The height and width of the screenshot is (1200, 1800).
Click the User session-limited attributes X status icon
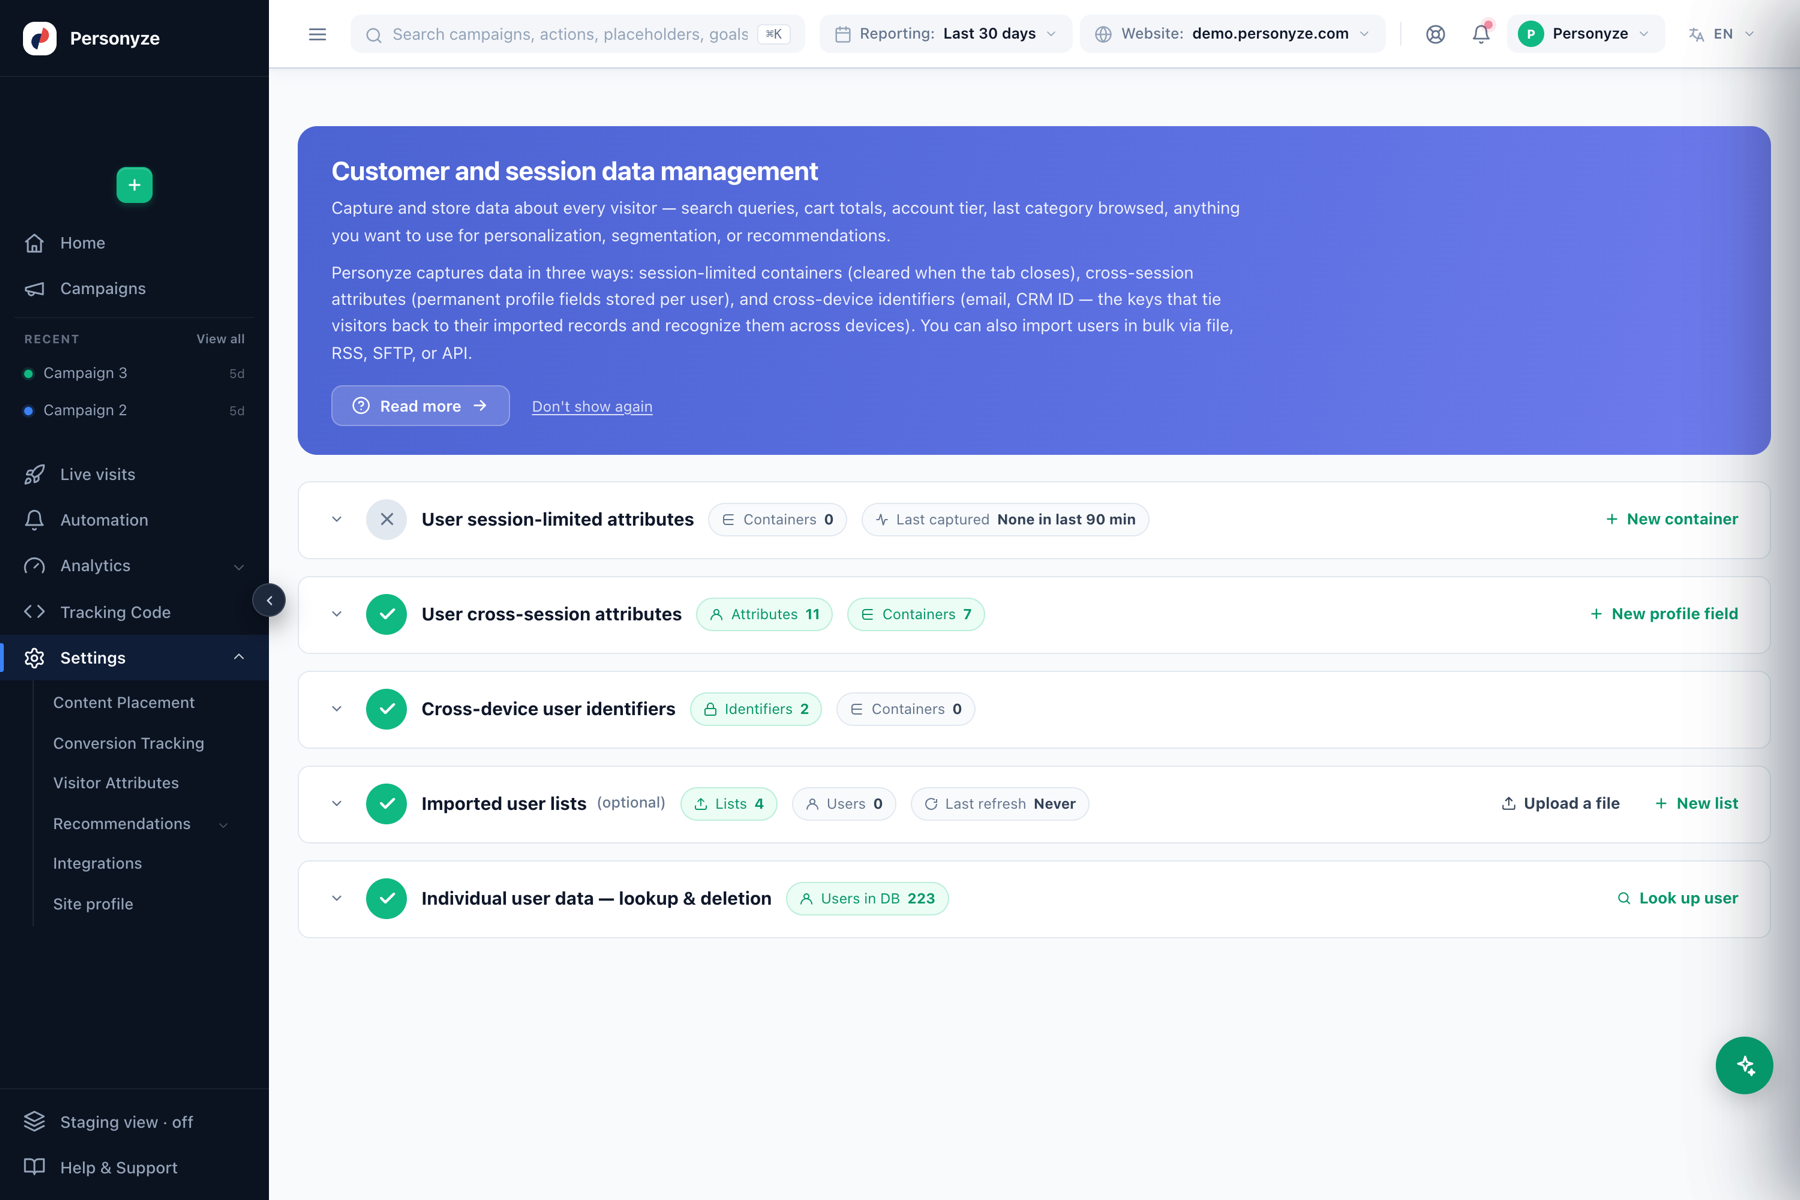click(386, 519)
